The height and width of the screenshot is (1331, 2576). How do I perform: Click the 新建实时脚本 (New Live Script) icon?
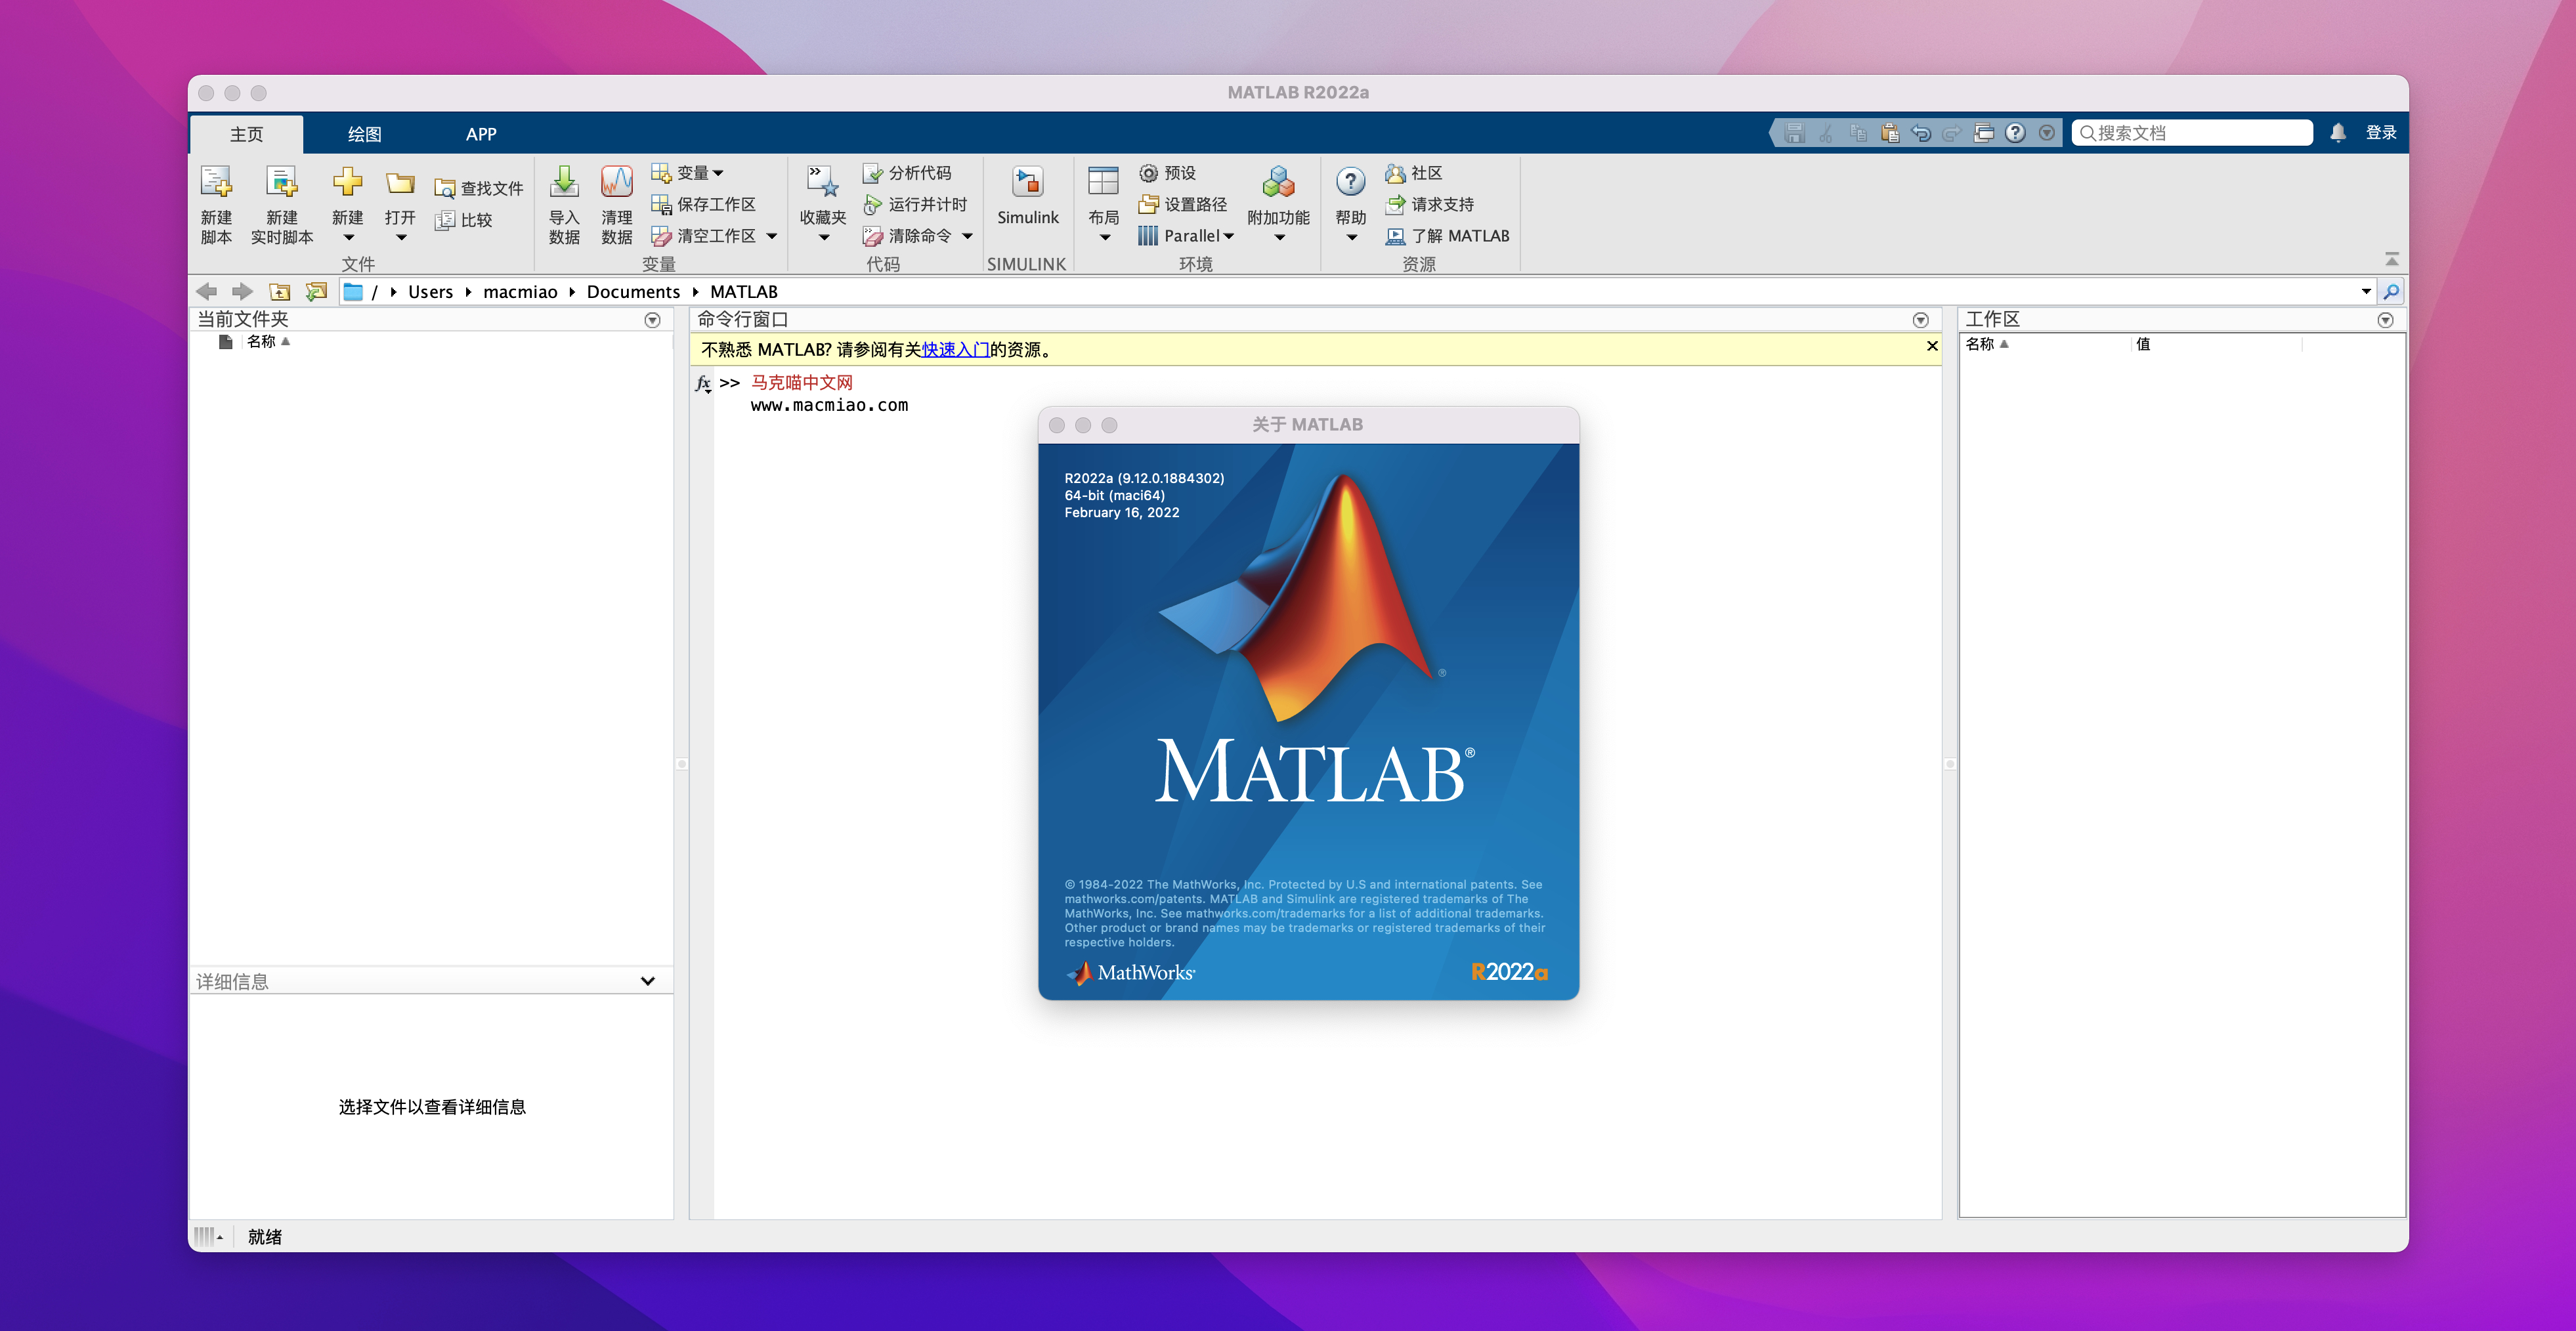point(282,183)
